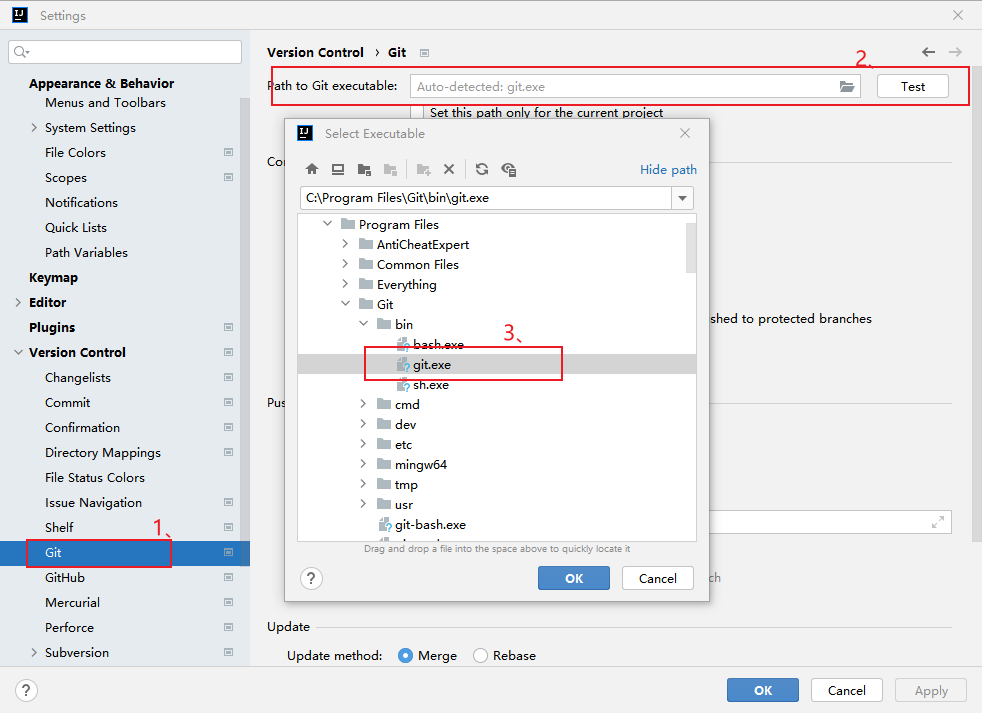Screen dimensions: 982x713
Task: Expand the cmd folder
Action: (x=363, y=404)
